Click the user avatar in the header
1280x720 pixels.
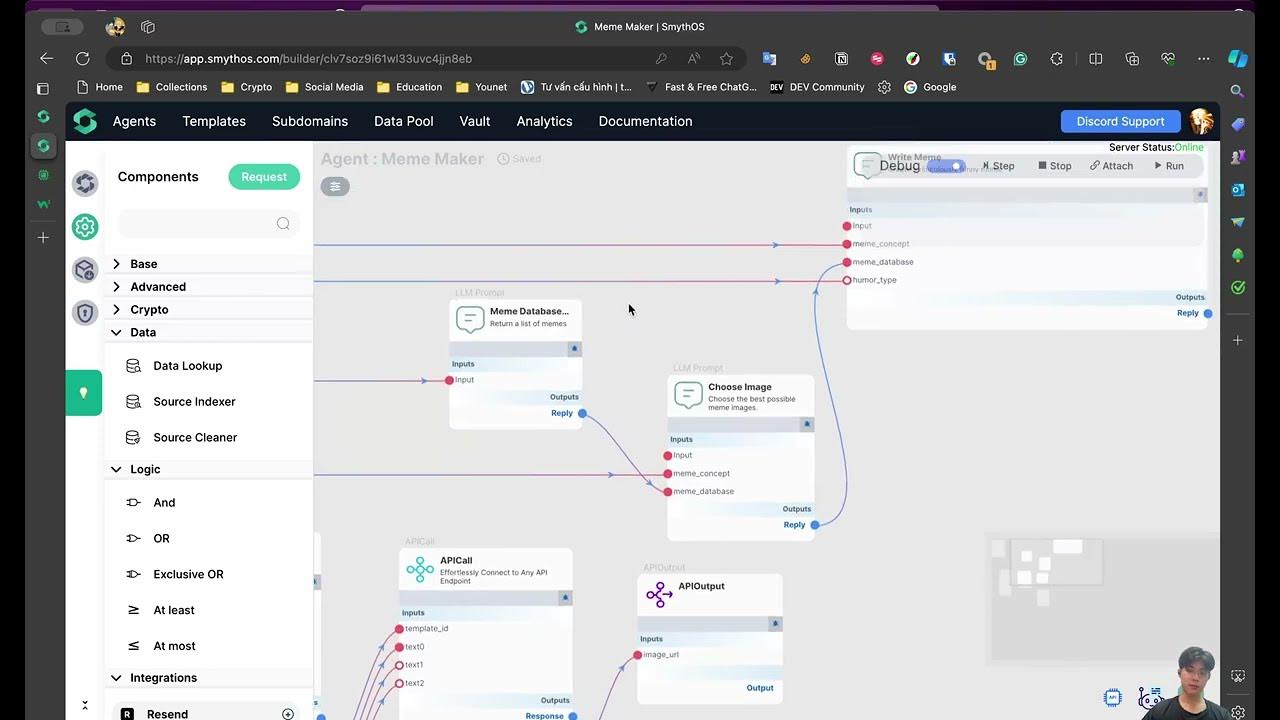pos(1201,121)
